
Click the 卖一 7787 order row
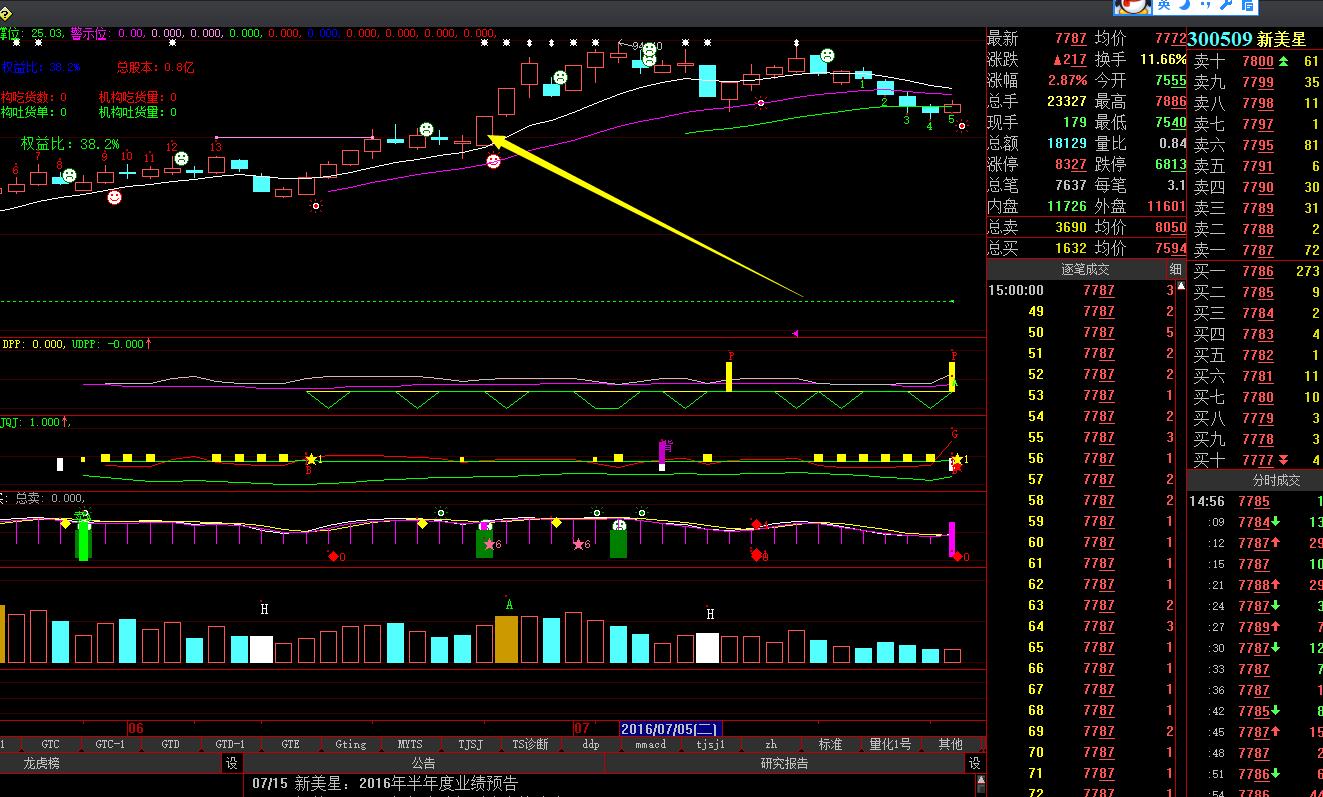tap(1255, 250)
